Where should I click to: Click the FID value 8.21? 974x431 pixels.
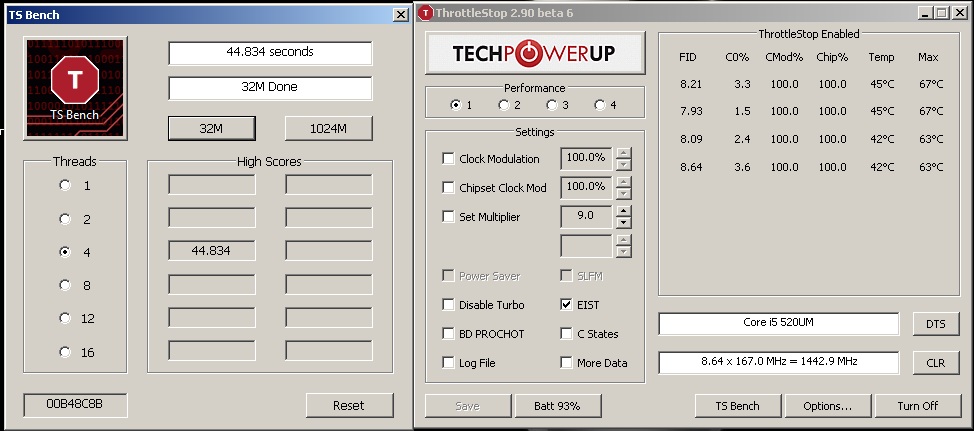(x=691, y=84)
